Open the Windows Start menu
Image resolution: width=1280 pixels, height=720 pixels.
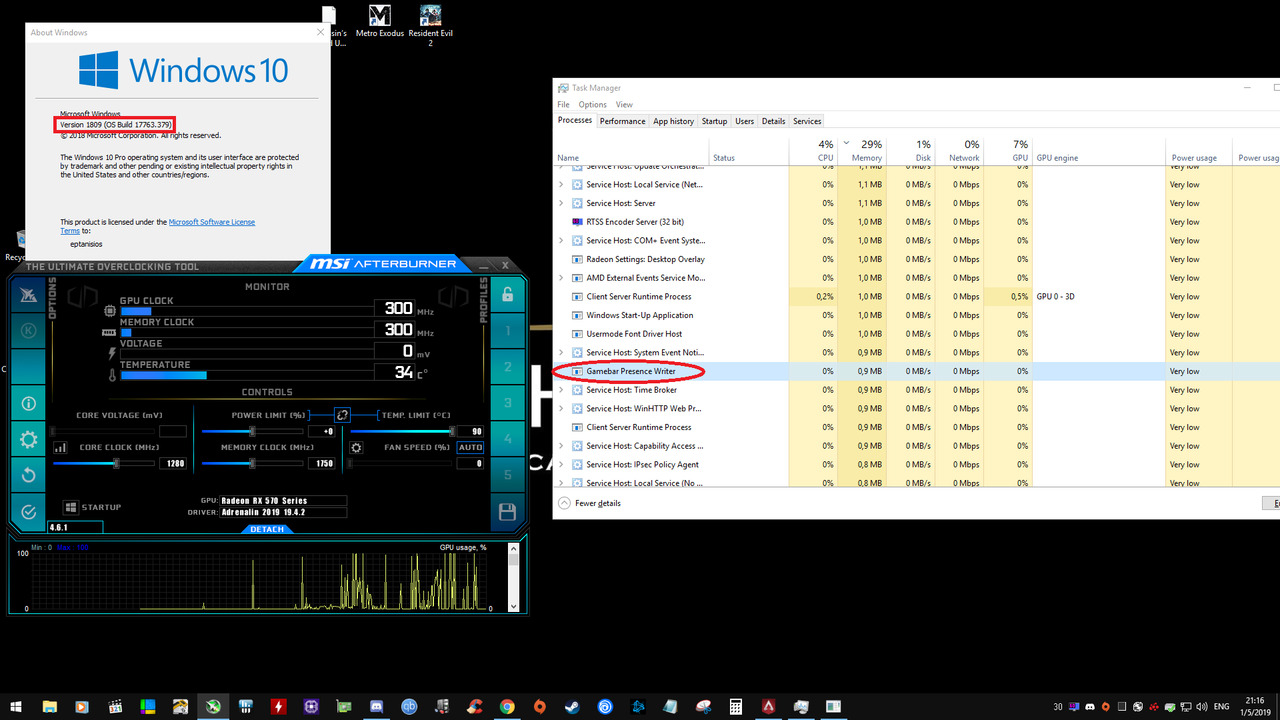click(x=17, y=706)
